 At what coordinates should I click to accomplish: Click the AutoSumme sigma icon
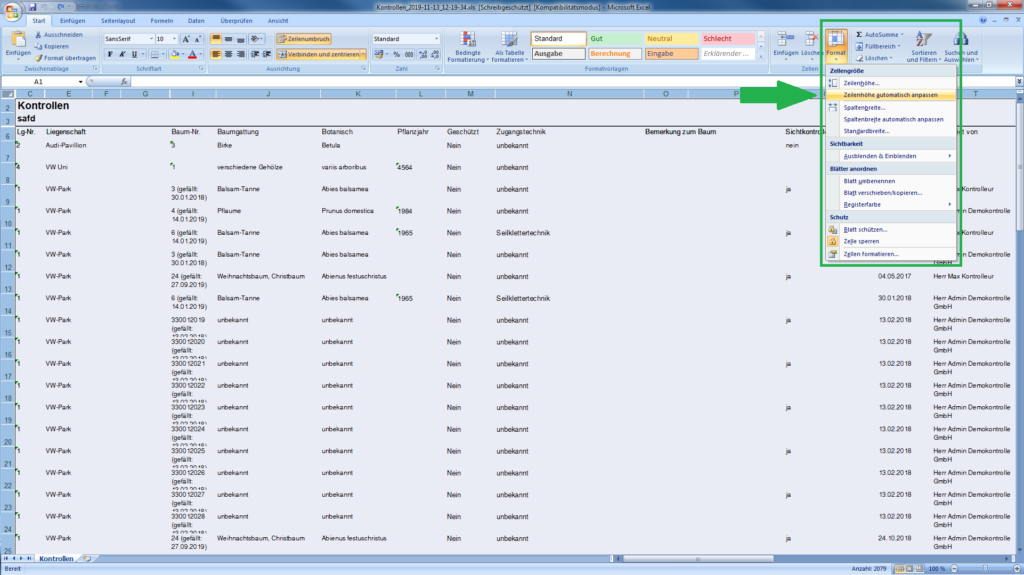pyautogui.click(x=859, y=34)
